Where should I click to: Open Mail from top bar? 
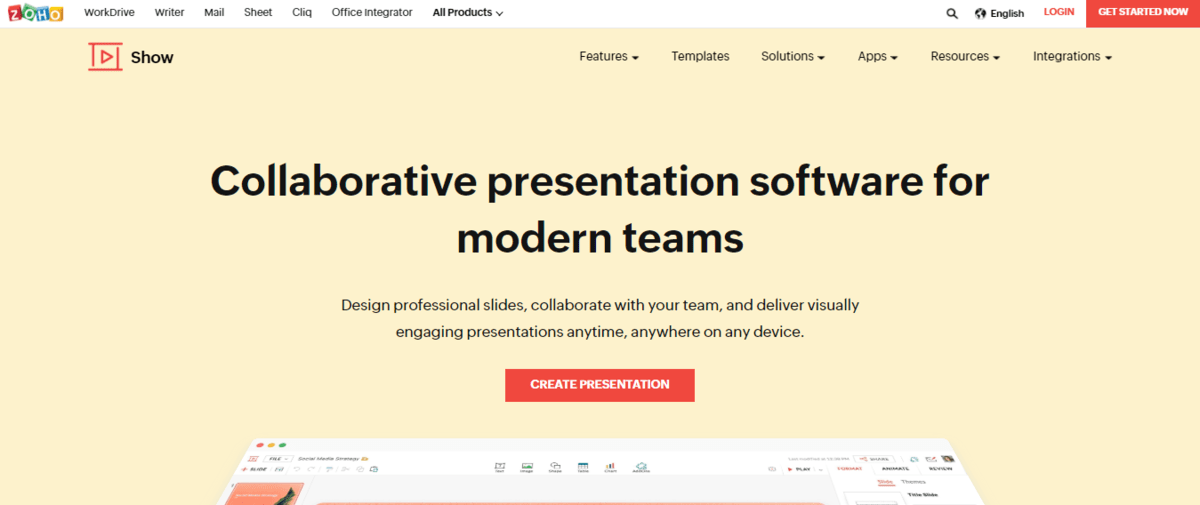pyautogui.click(x=214, y=13)
